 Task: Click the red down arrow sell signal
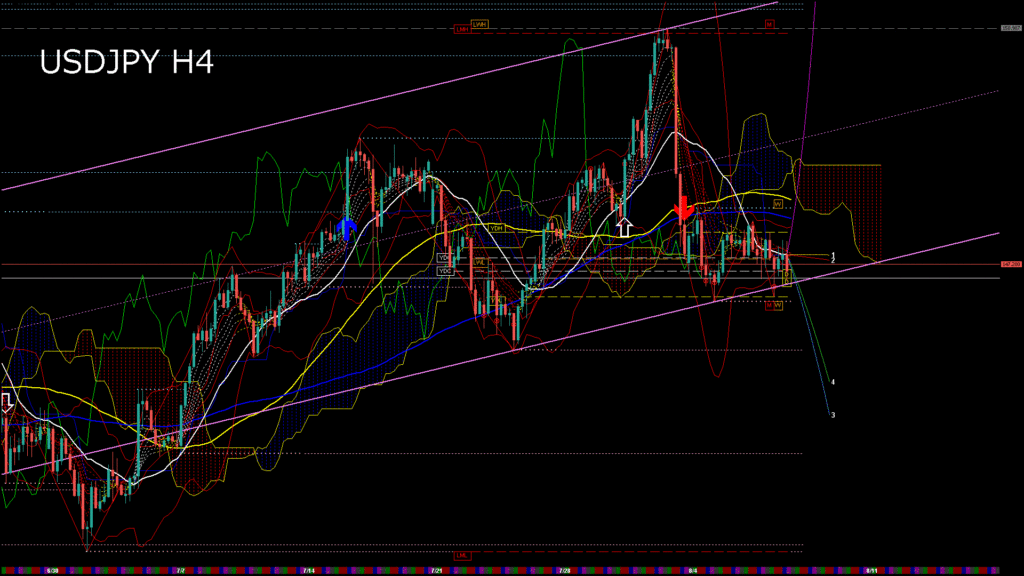pos(683,208)
